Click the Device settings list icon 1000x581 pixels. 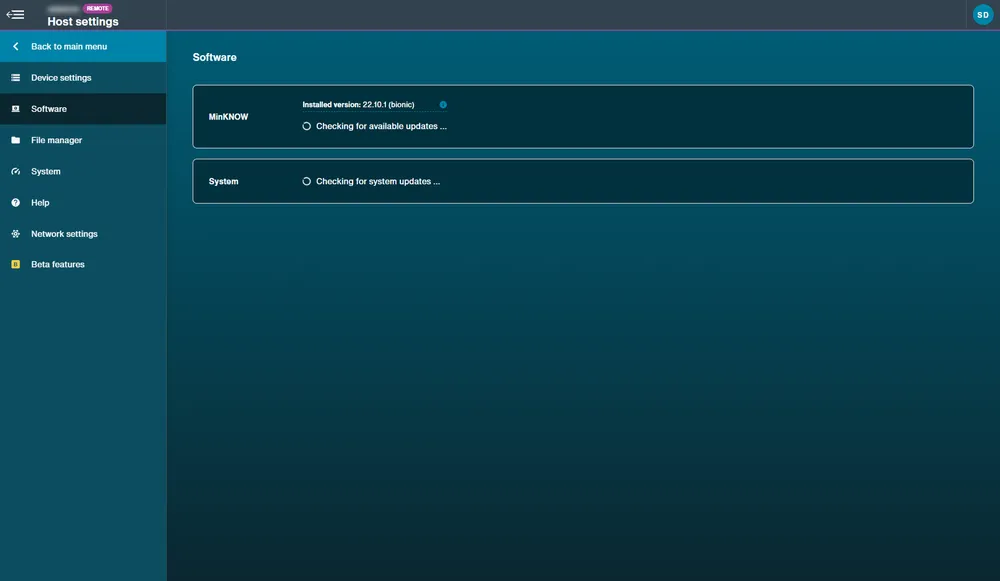pos(15,78)
